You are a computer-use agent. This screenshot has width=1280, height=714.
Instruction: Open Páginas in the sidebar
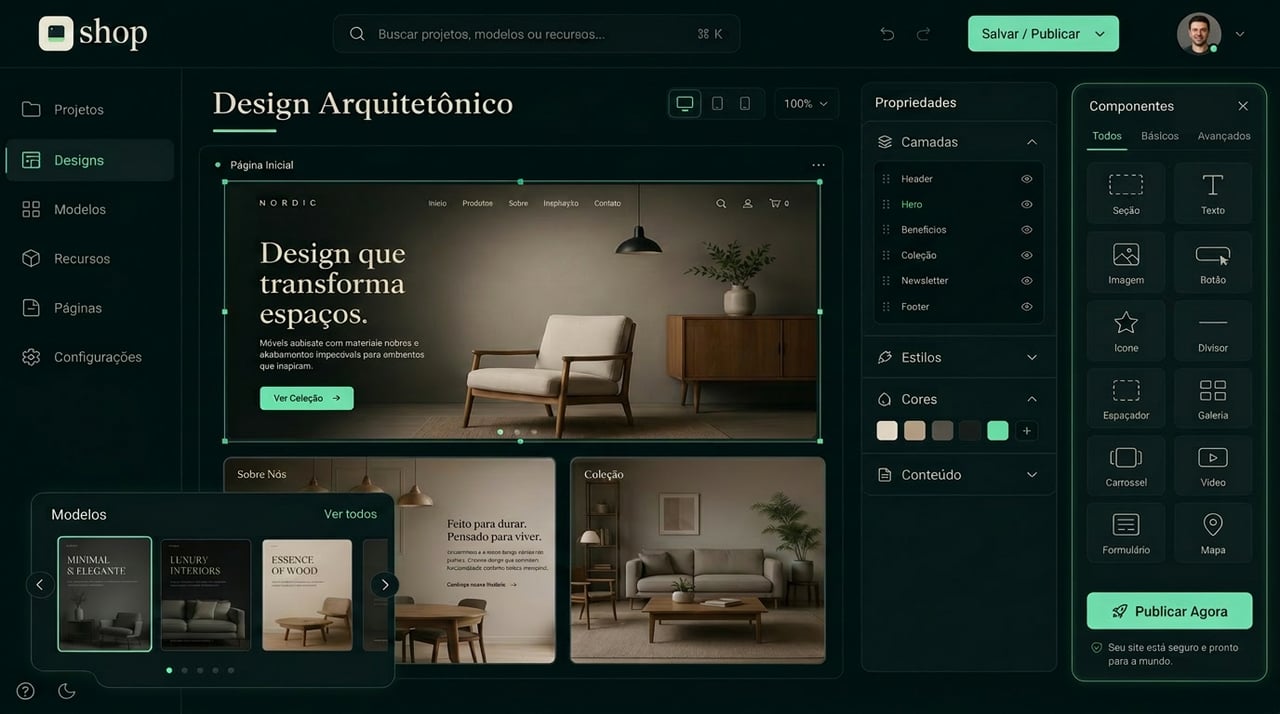[90, 308]
